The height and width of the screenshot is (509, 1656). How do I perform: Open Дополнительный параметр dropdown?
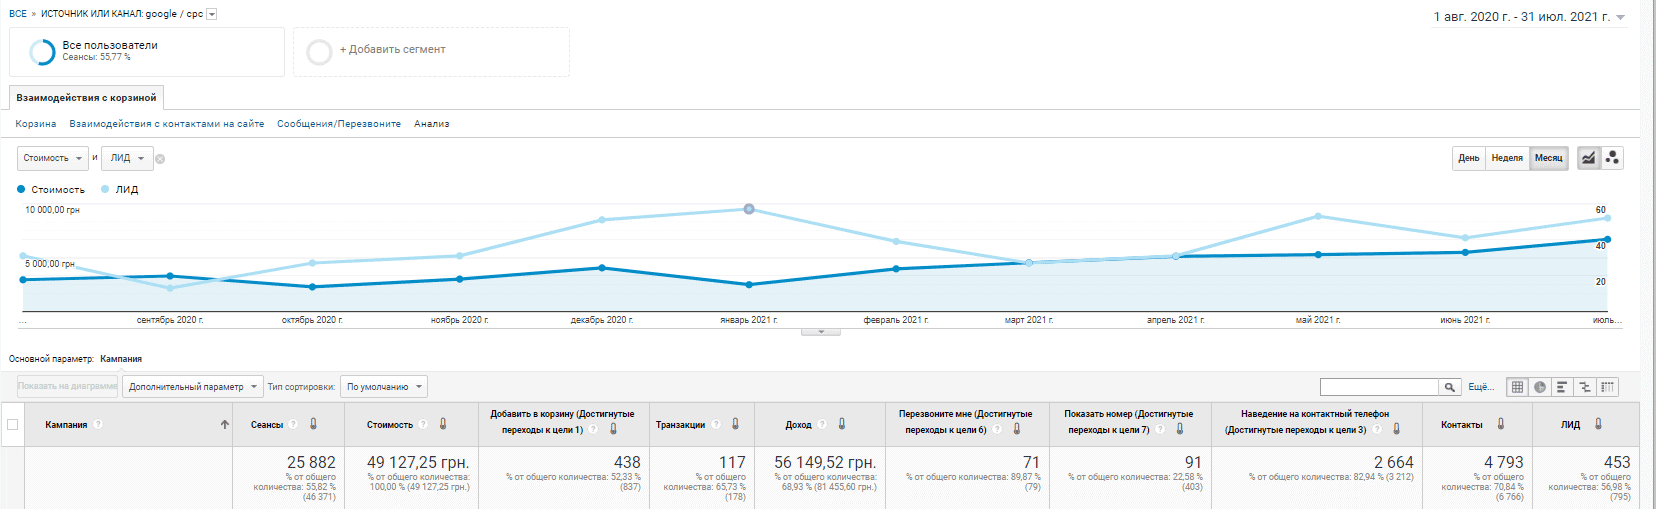pos(193,387)
